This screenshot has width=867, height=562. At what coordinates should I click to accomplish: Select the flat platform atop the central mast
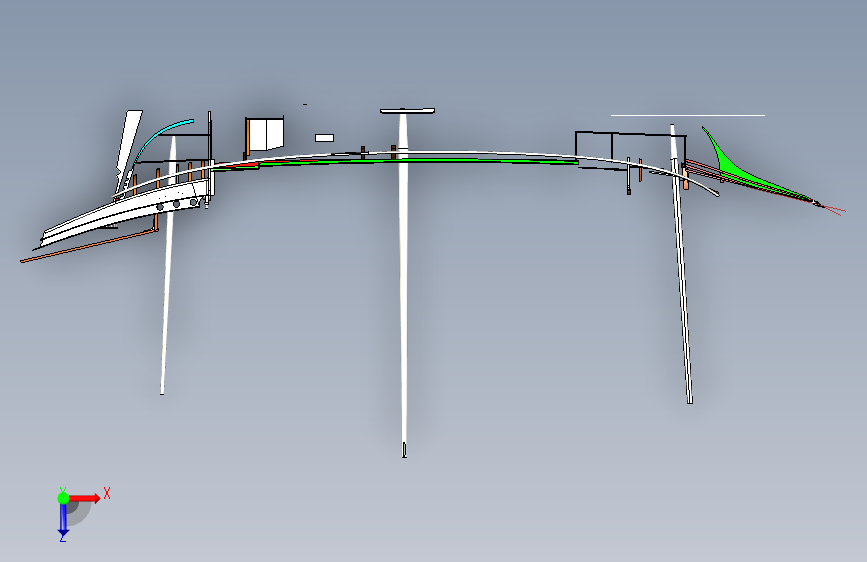point(407,111)
